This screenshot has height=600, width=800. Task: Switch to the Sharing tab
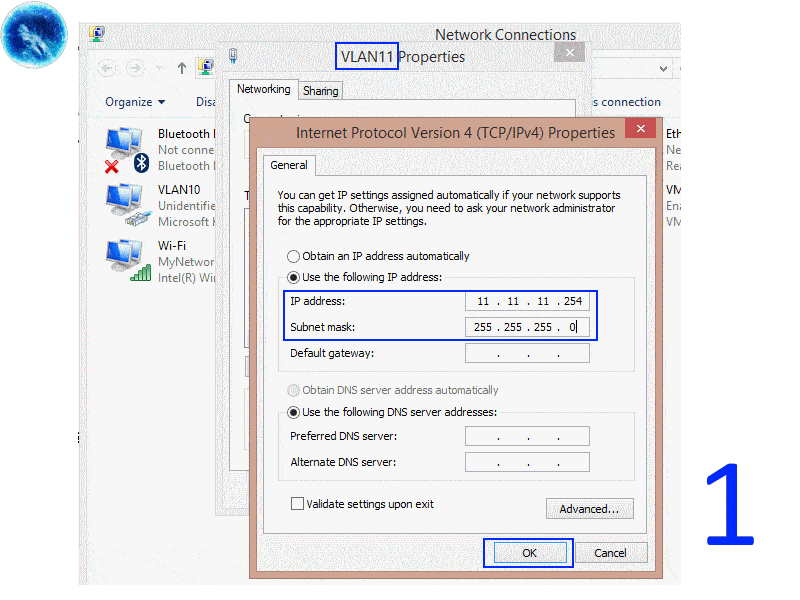320,90
